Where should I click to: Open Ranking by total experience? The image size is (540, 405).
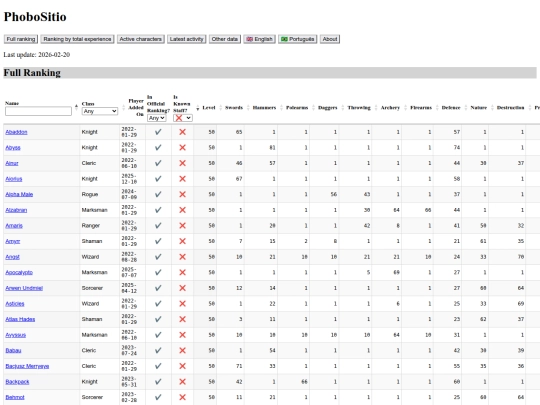coord(77,39)
